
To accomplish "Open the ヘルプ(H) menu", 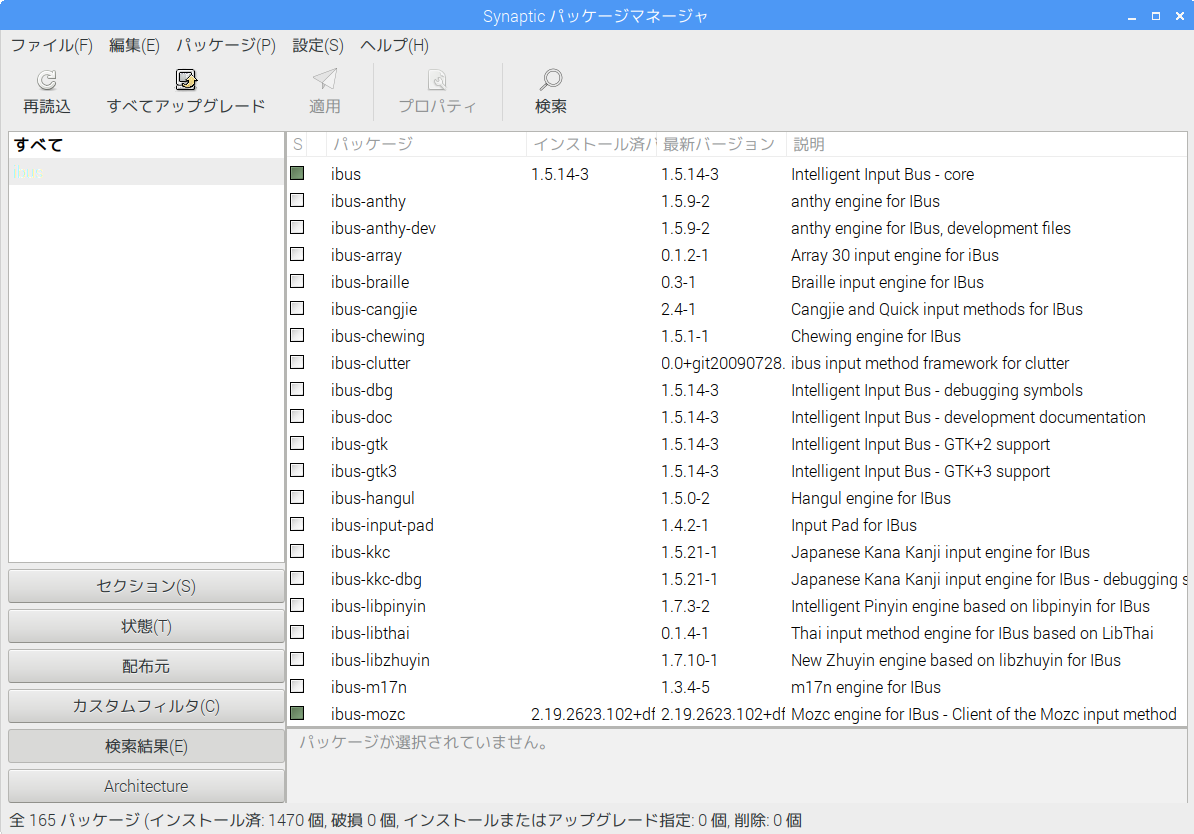I will 394,46.
